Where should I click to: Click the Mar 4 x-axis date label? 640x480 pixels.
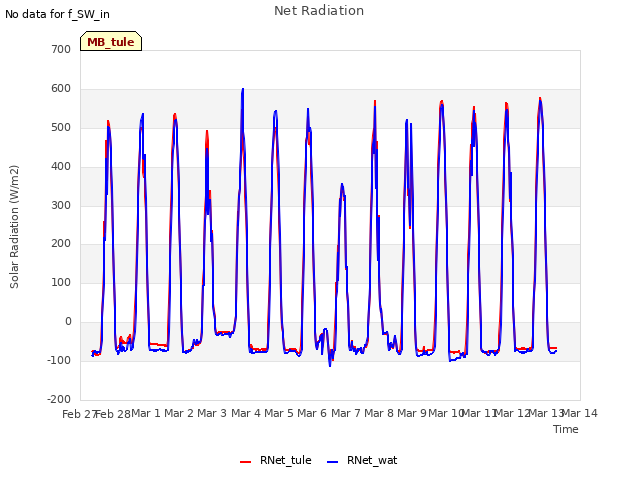pos(246,413)
